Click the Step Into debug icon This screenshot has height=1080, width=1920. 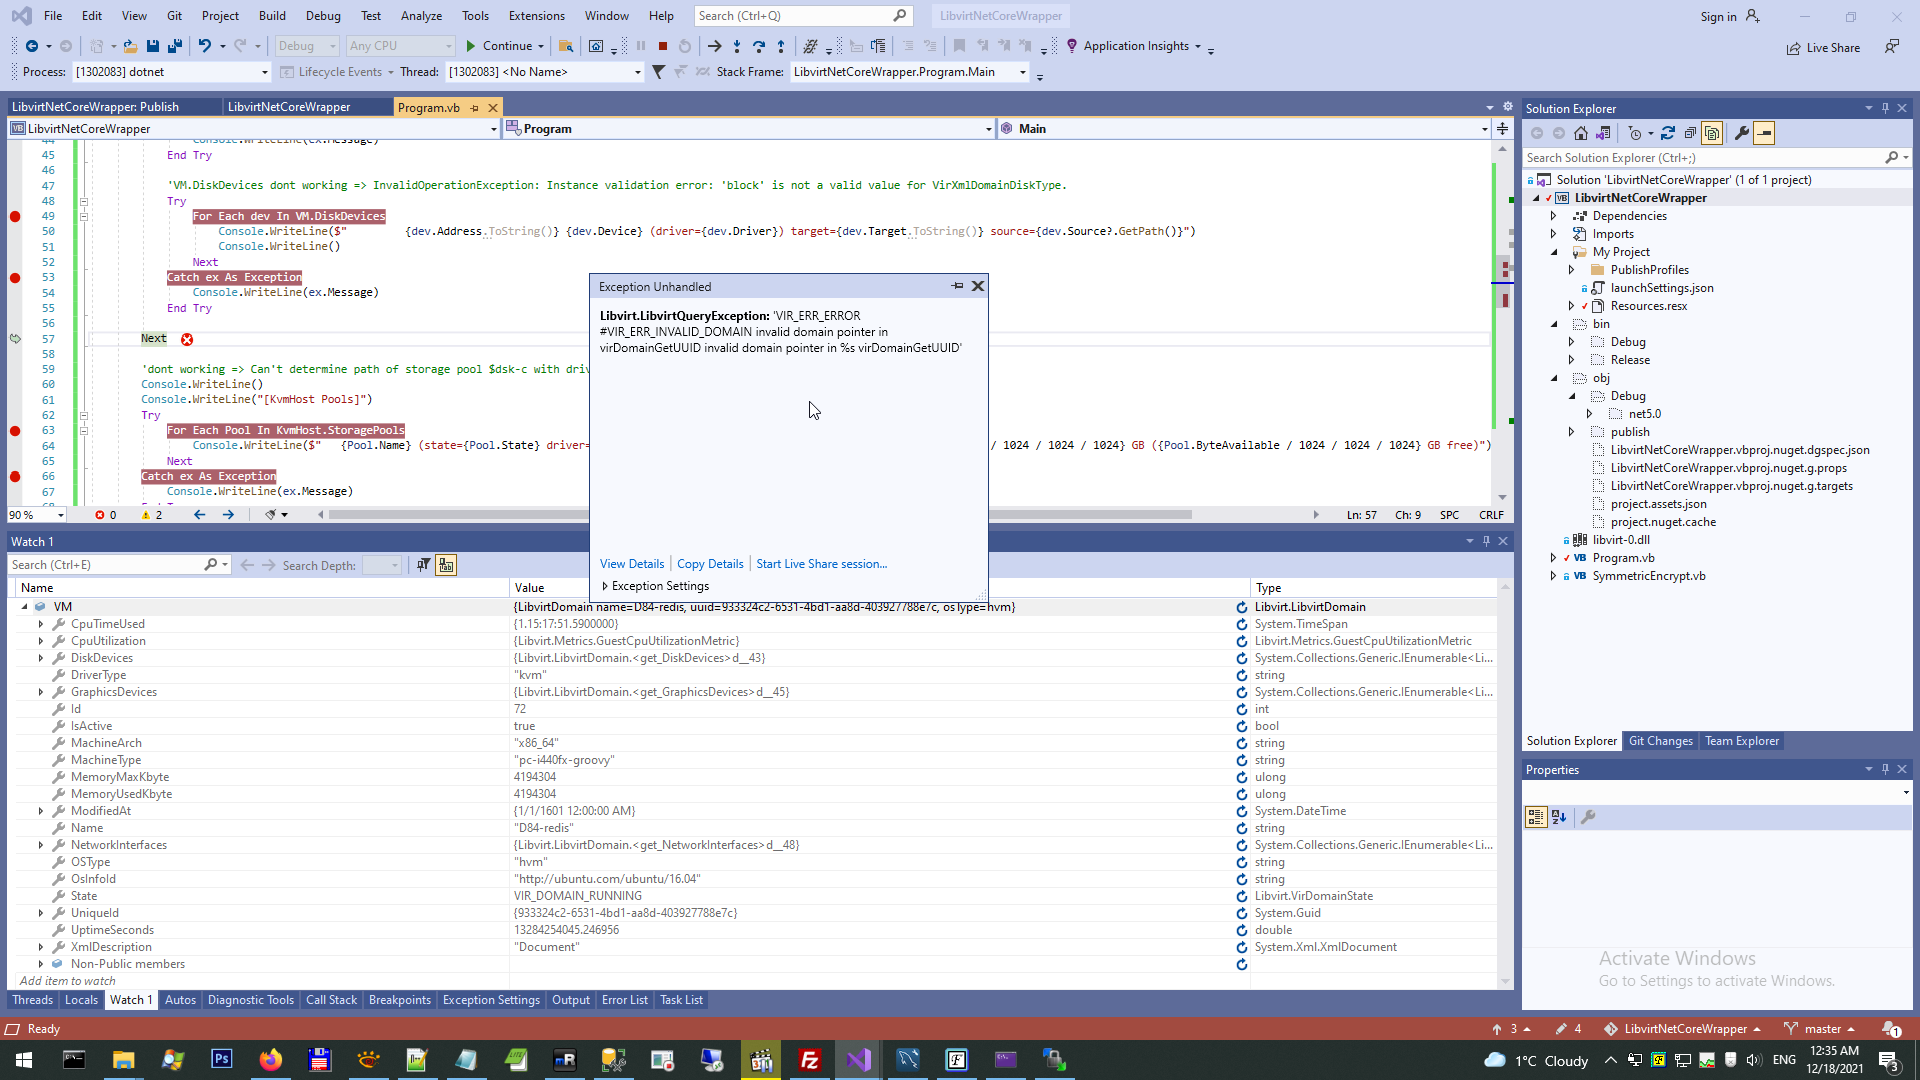[x=737, y=46]
